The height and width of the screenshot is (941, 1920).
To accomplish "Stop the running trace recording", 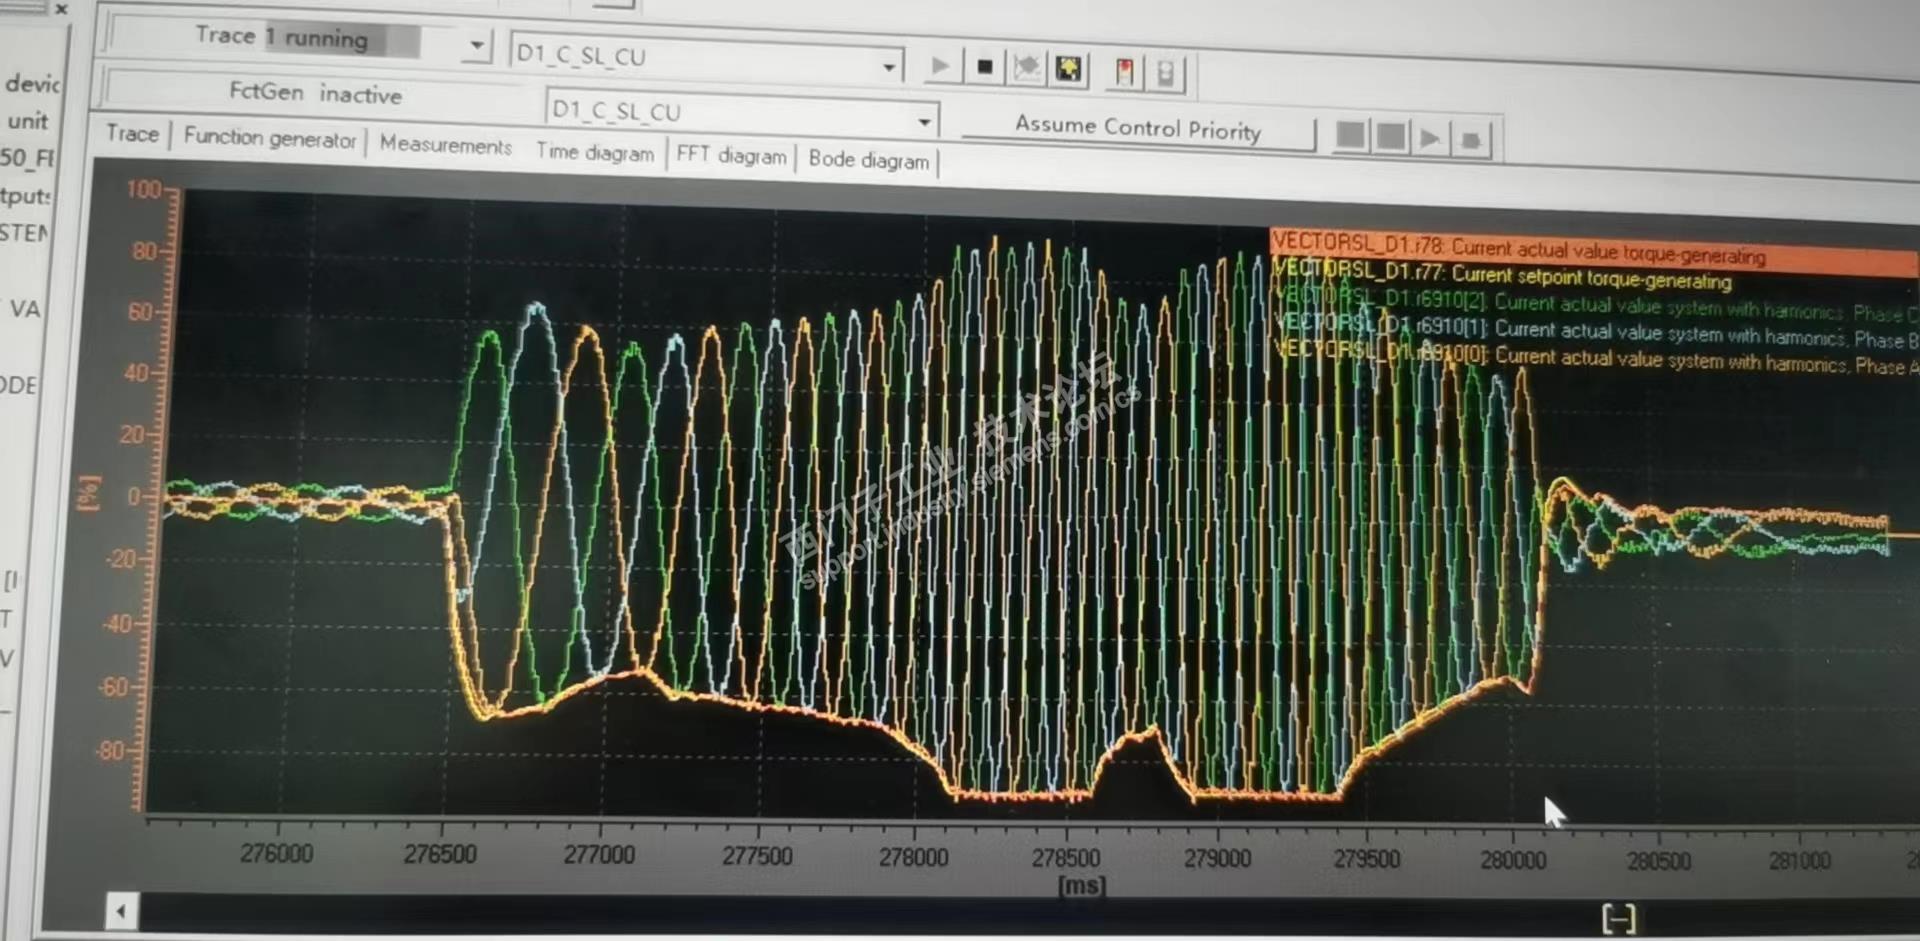I will [985, 67].
